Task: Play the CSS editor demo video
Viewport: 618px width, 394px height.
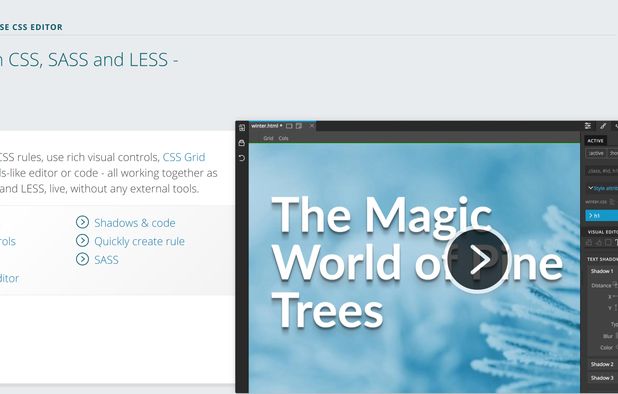Action: coord(478,260)
